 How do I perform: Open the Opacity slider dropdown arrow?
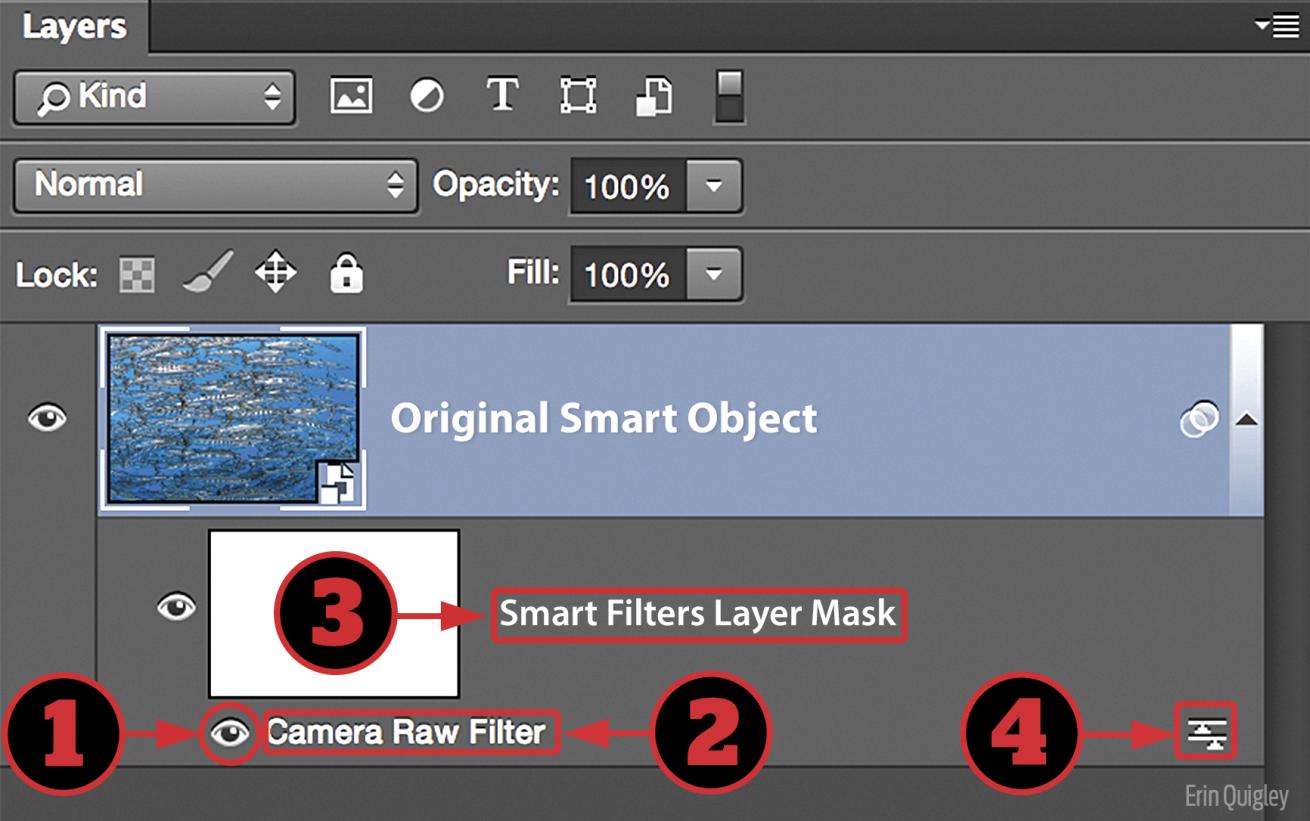tap(713, 186)
